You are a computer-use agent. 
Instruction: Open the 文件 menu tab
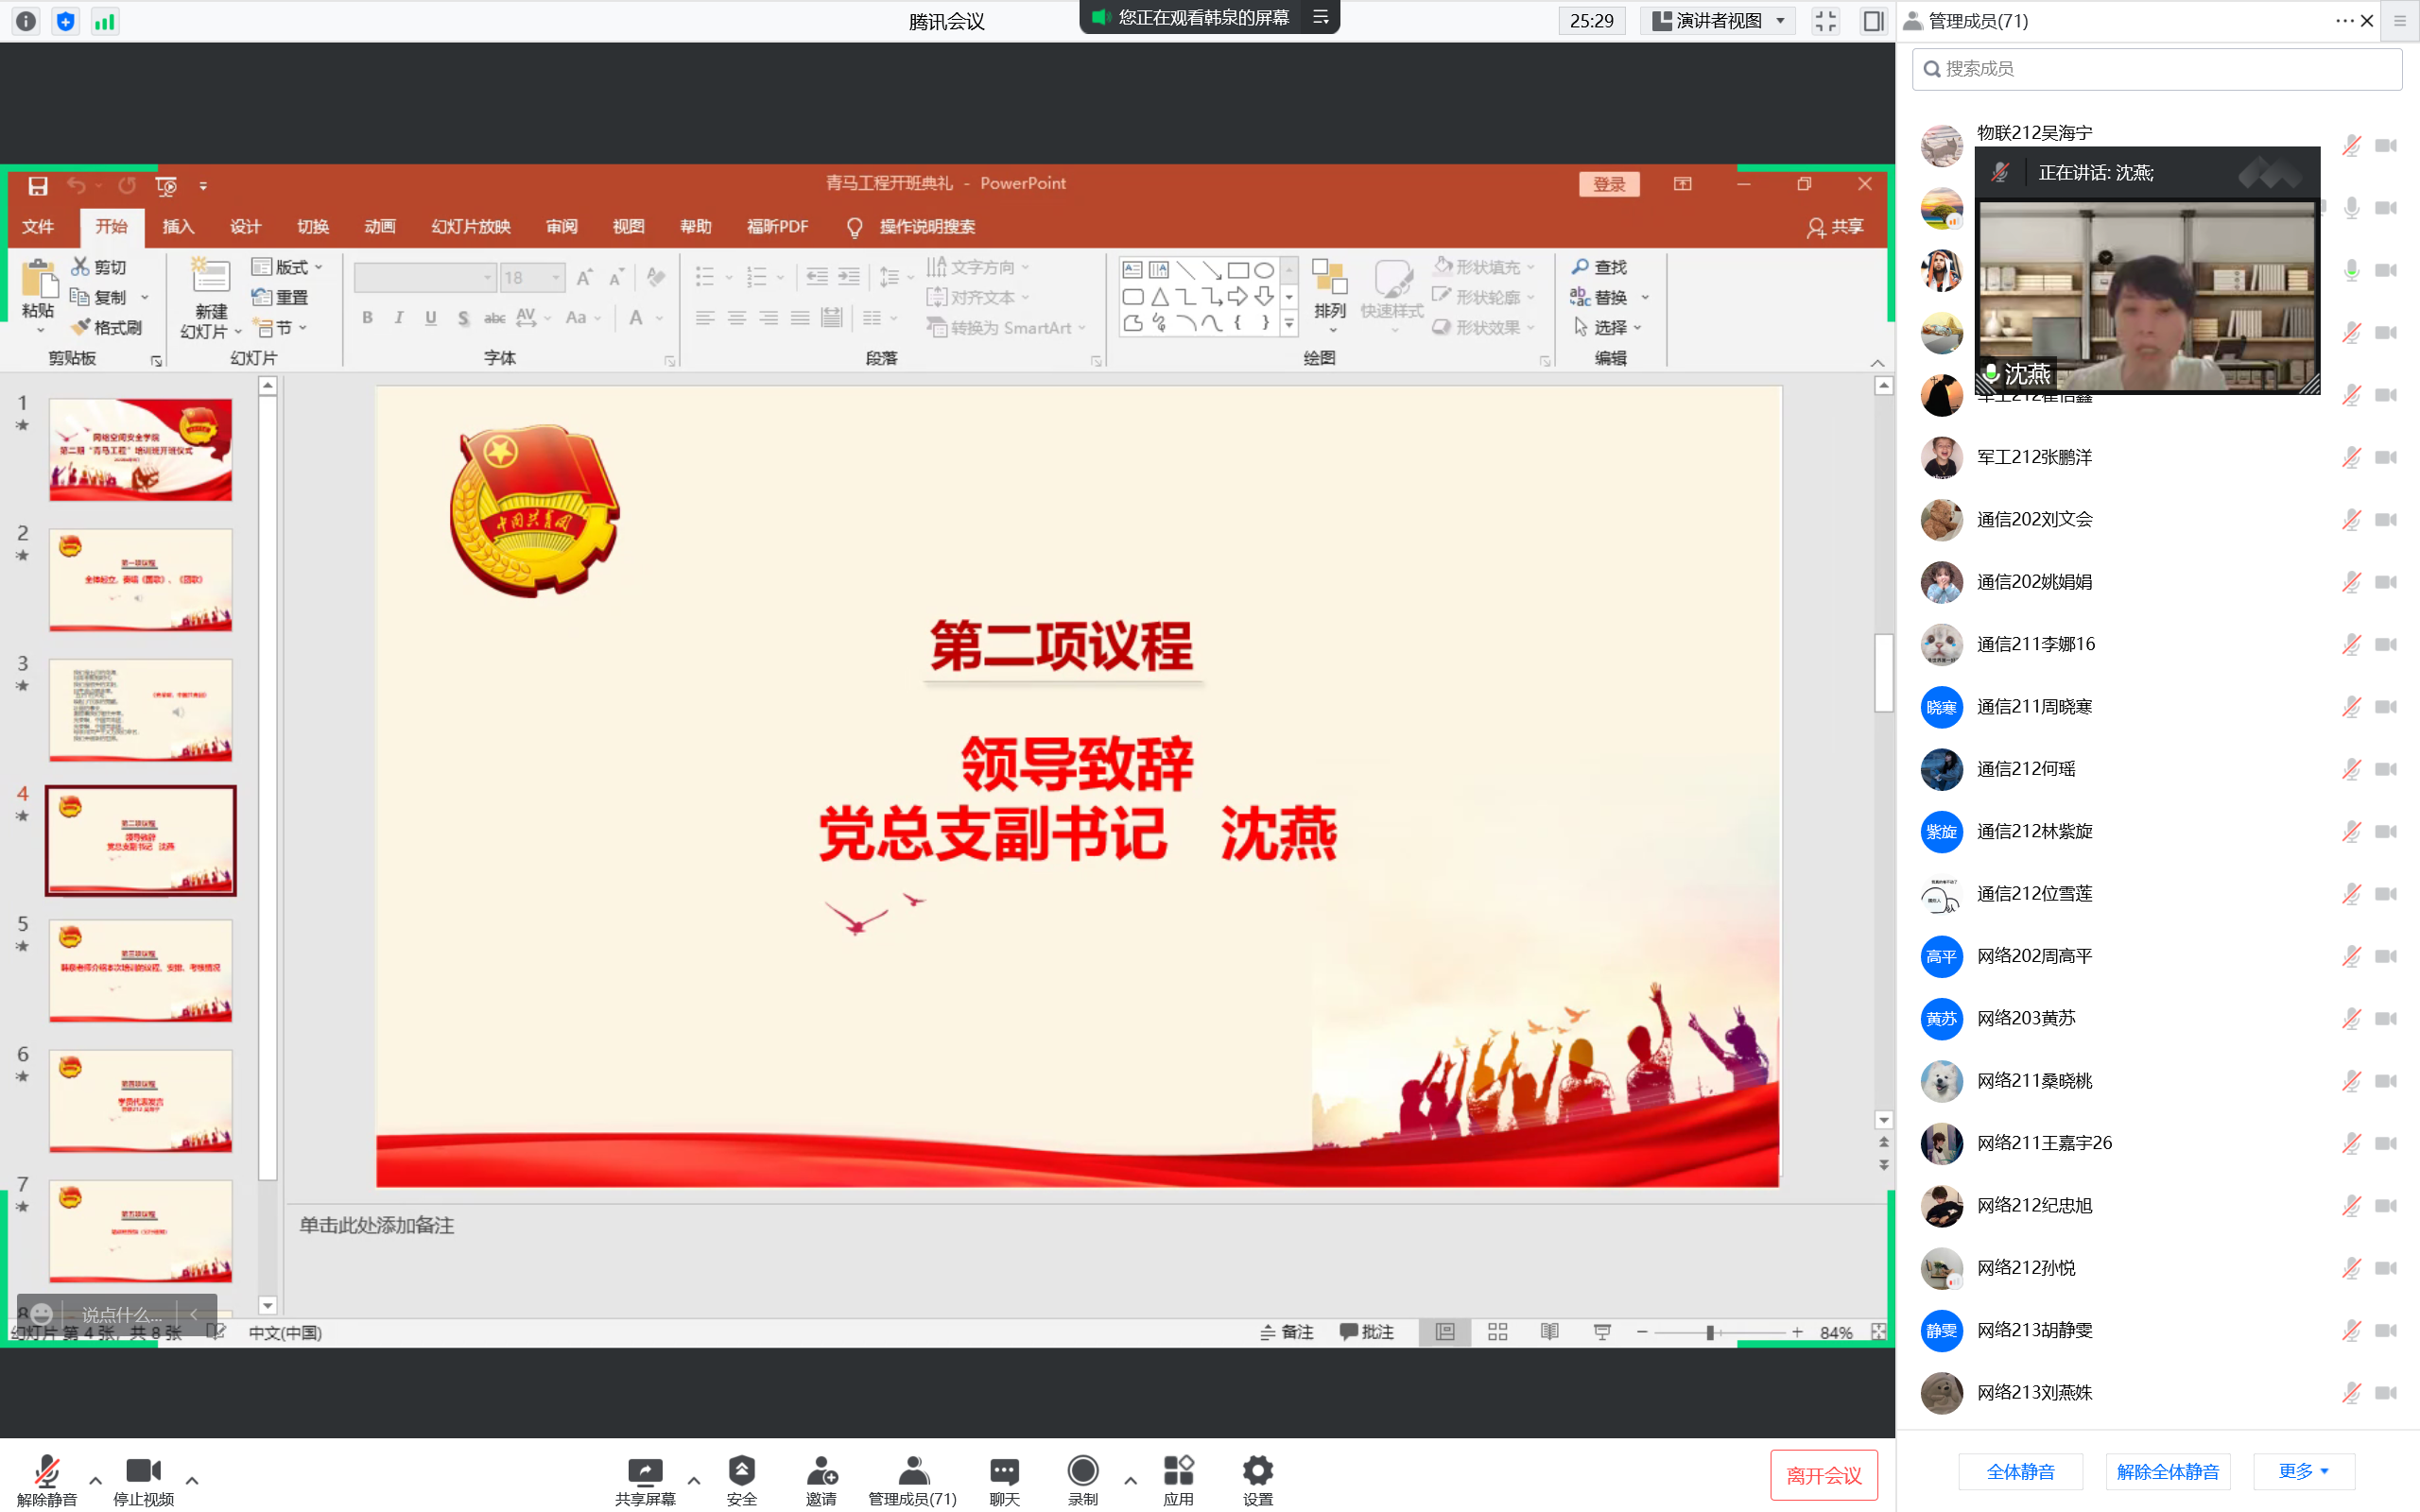click(38, 227)
